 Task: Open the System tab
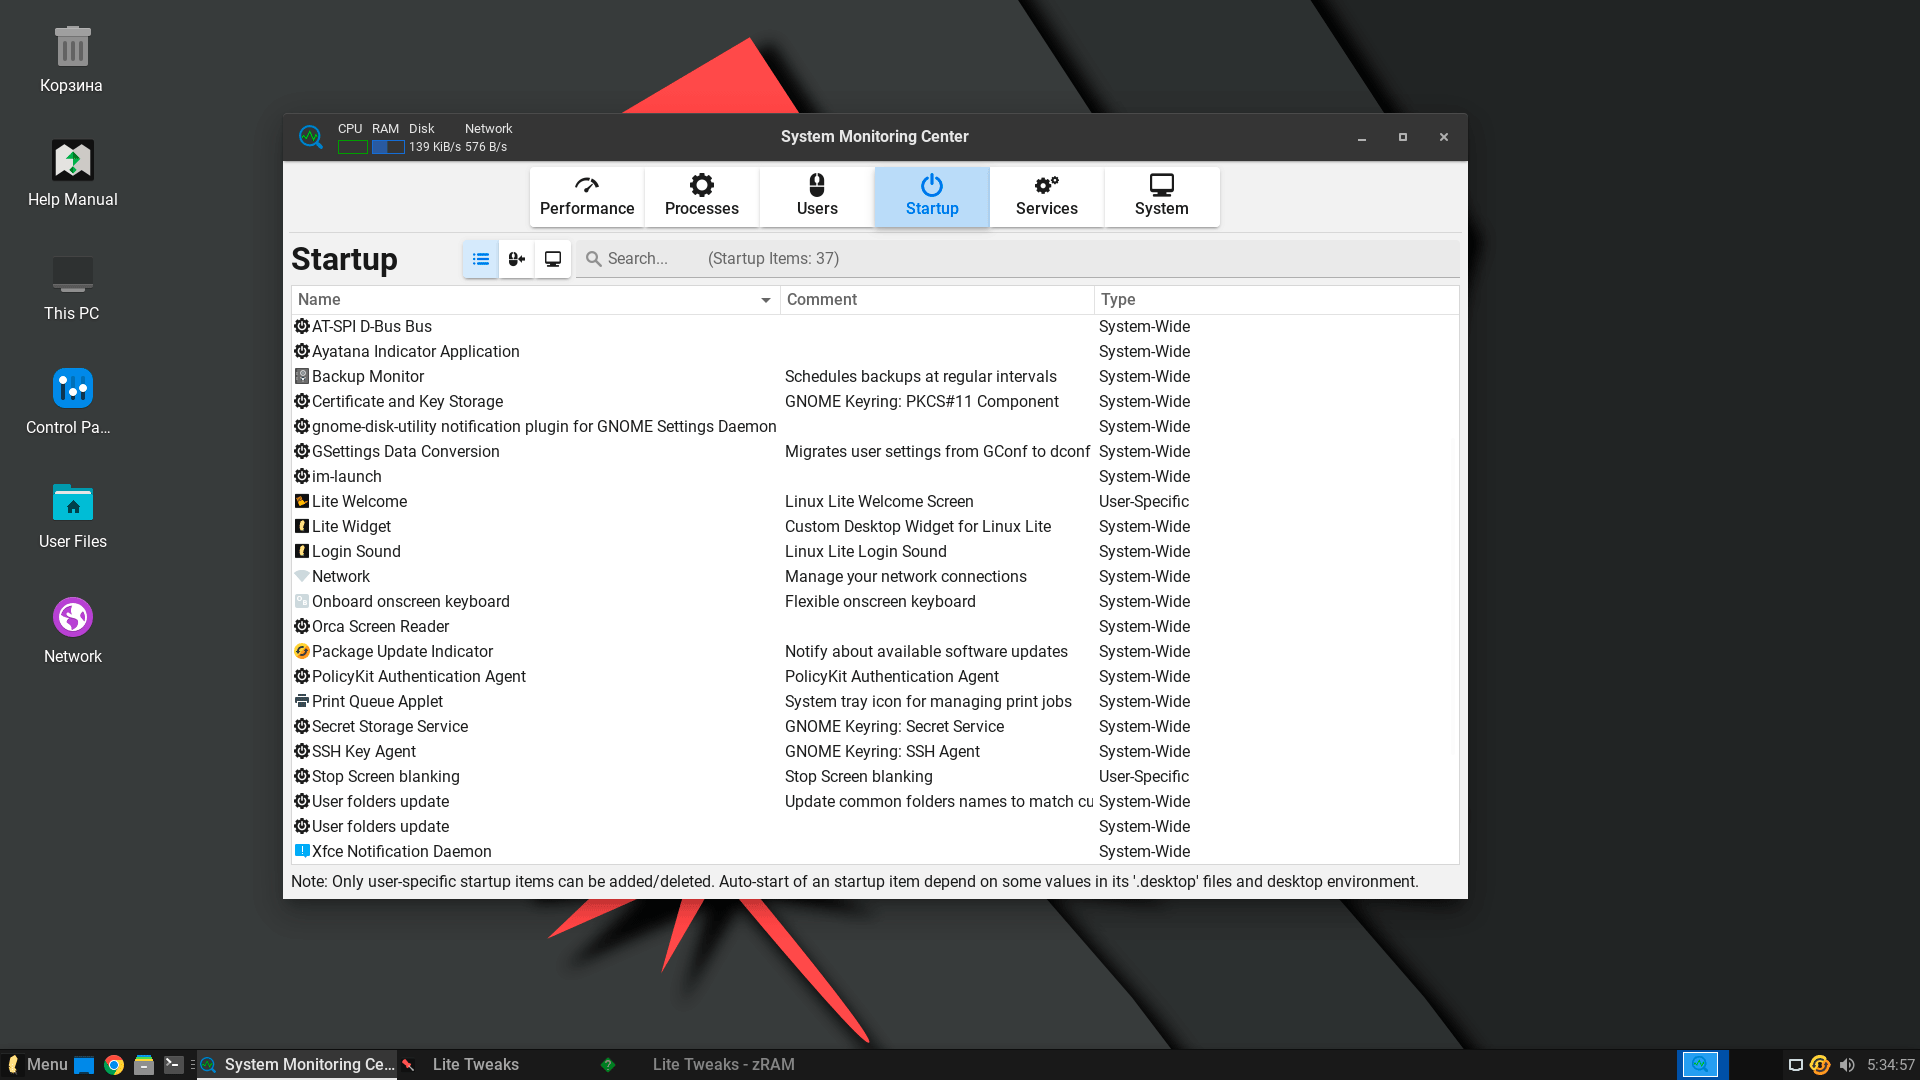tap(1161, 196)
